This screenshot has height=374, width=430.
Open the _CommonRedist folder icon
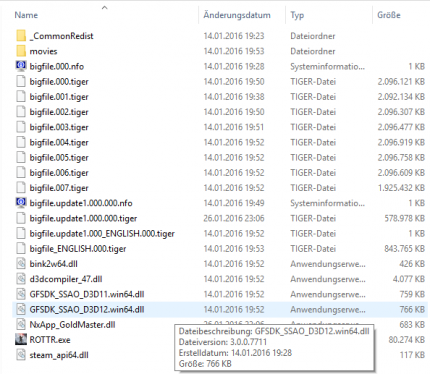click(21, 36)
